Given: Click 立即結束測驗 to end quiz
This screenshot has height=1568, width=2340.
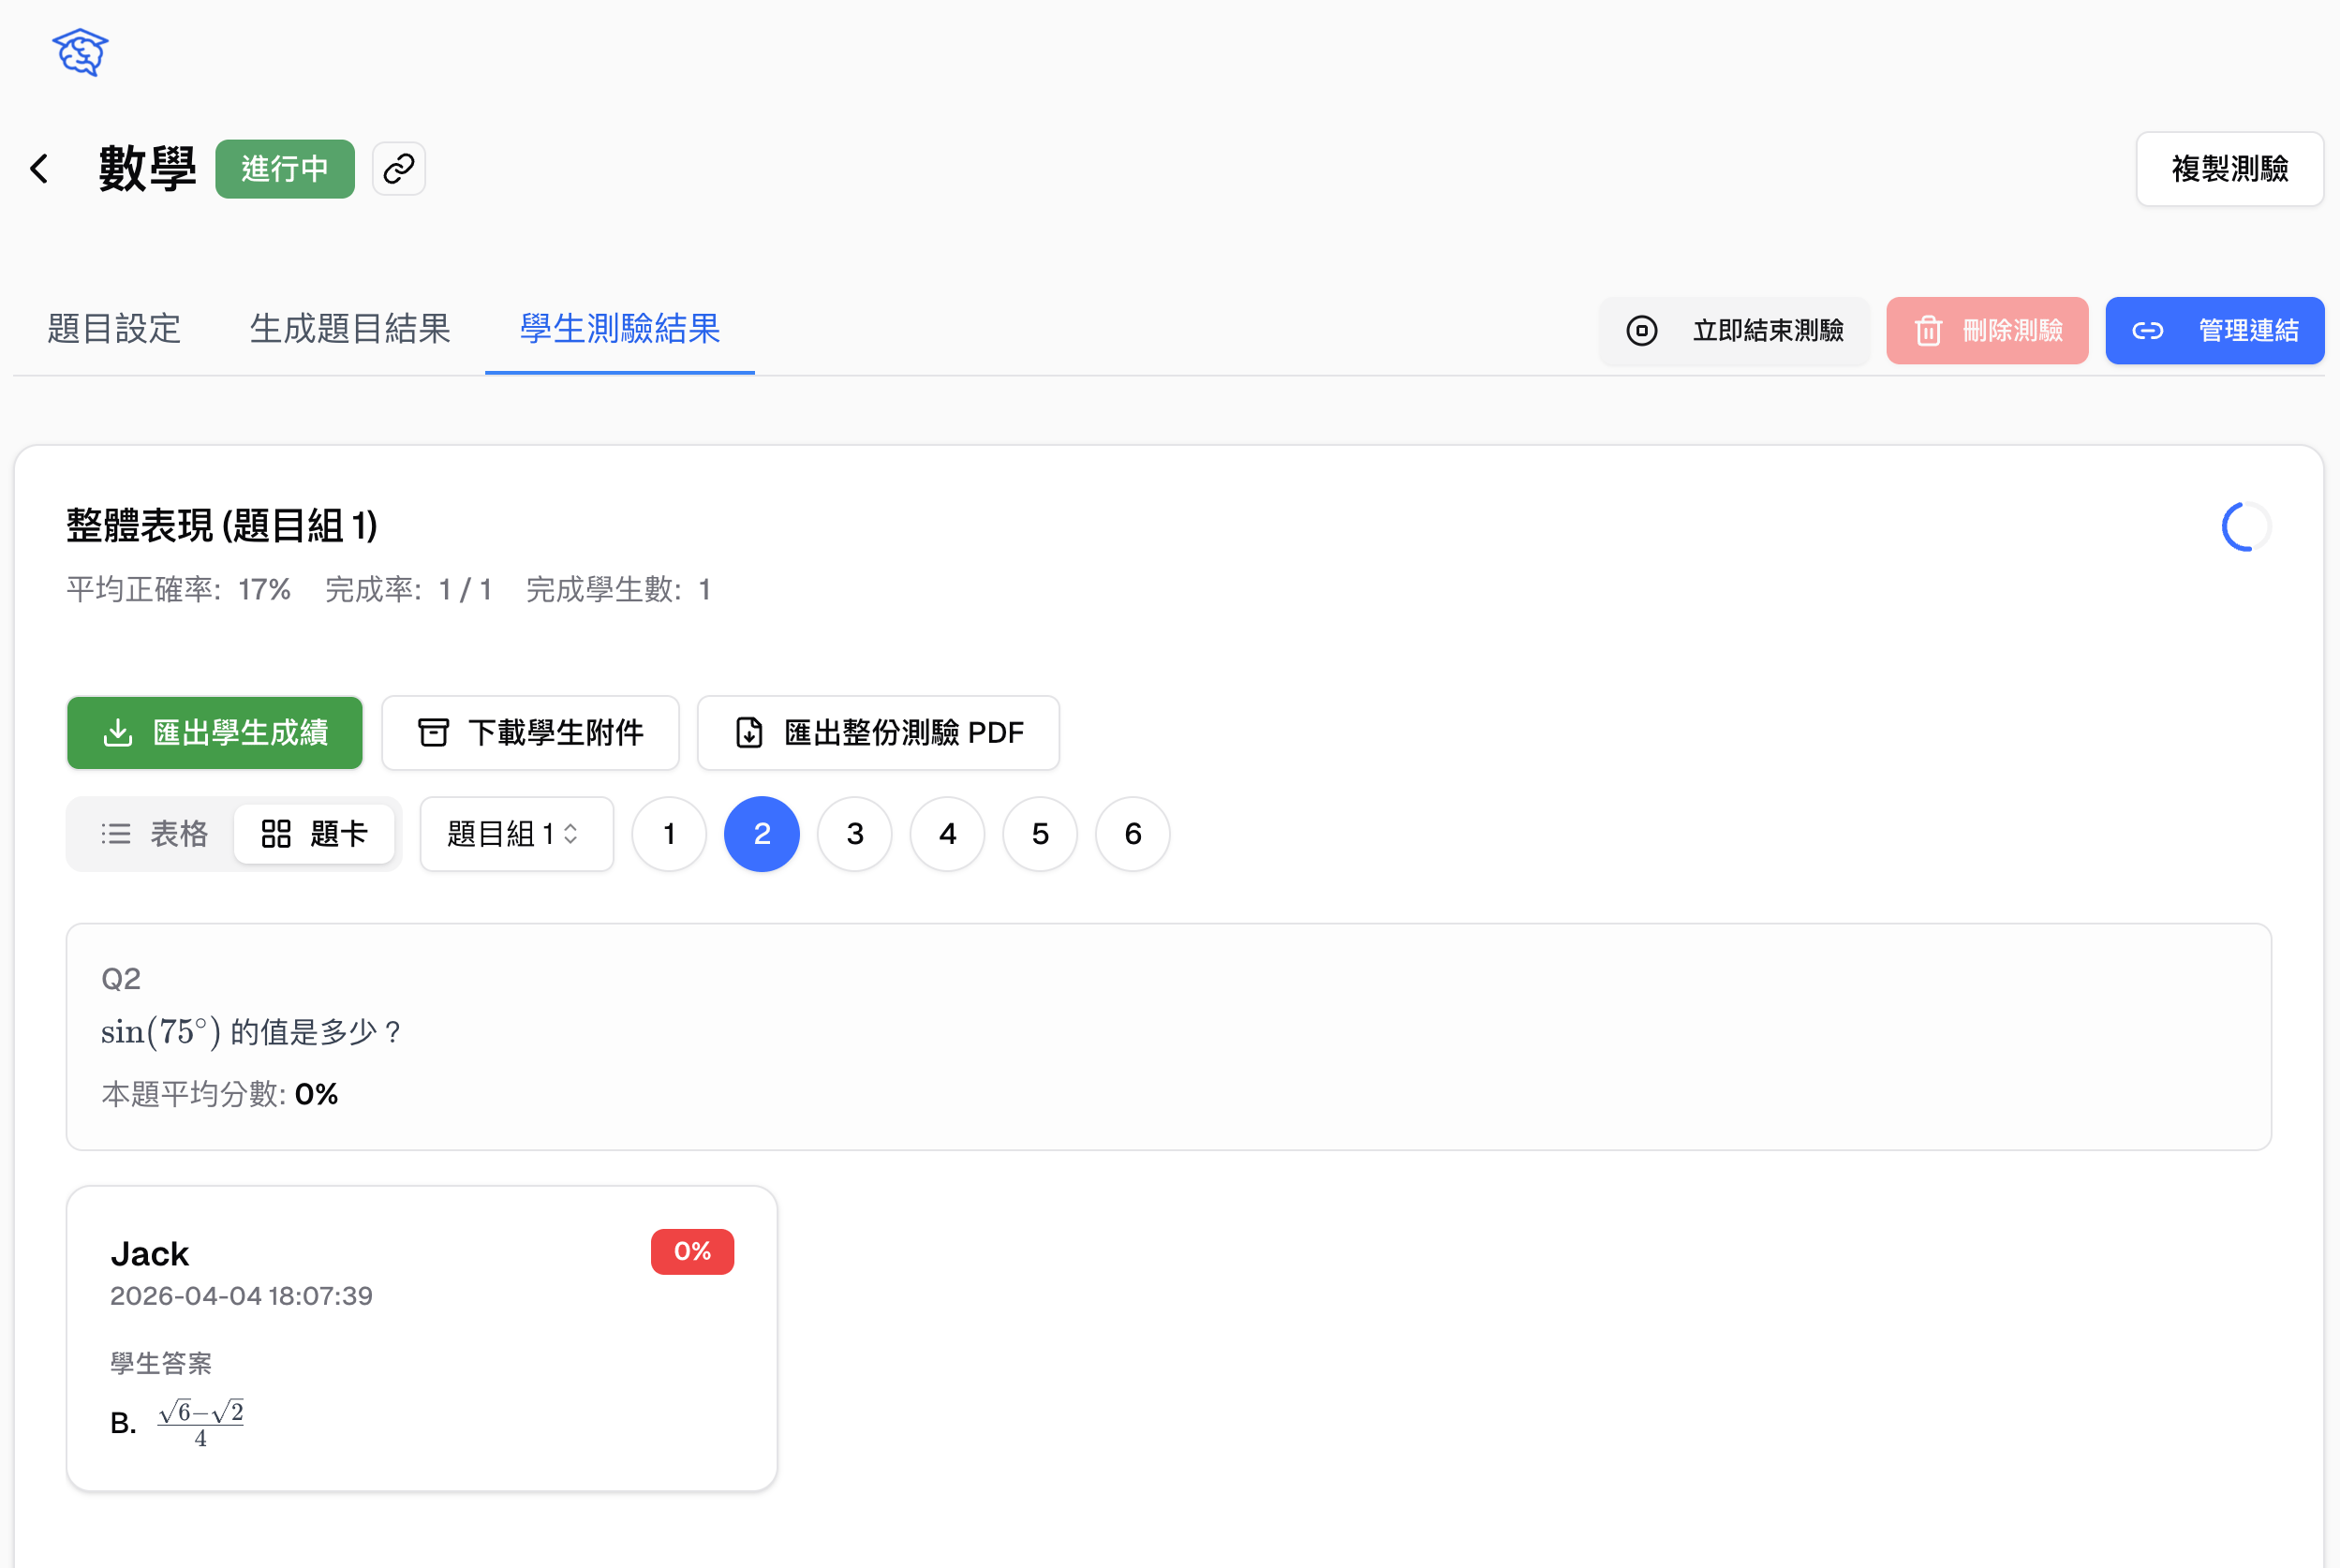Looking at the screenshot, I should [1734, 330].
